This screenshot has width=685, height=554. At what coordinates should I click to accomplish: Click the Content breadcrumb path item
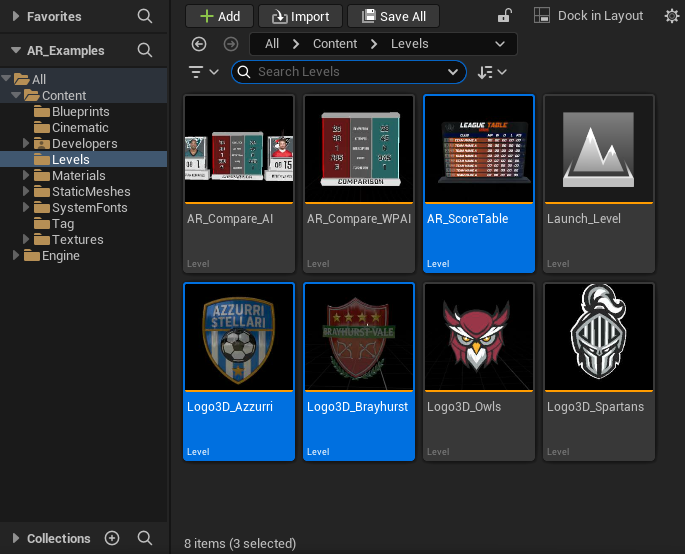tap(335, 44)
